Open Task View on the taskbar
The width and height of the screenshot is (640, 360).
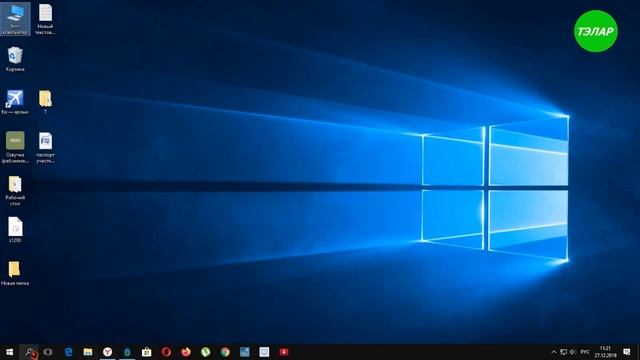[x=48, y=352]
